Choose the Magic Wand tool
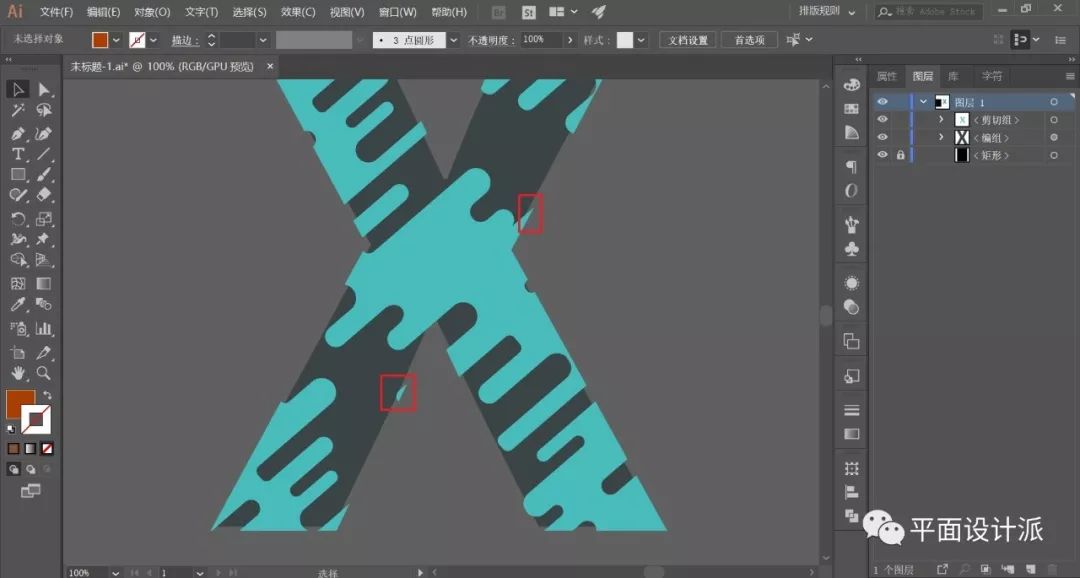Screen dimensions: 1080x578 click(18, 111)
